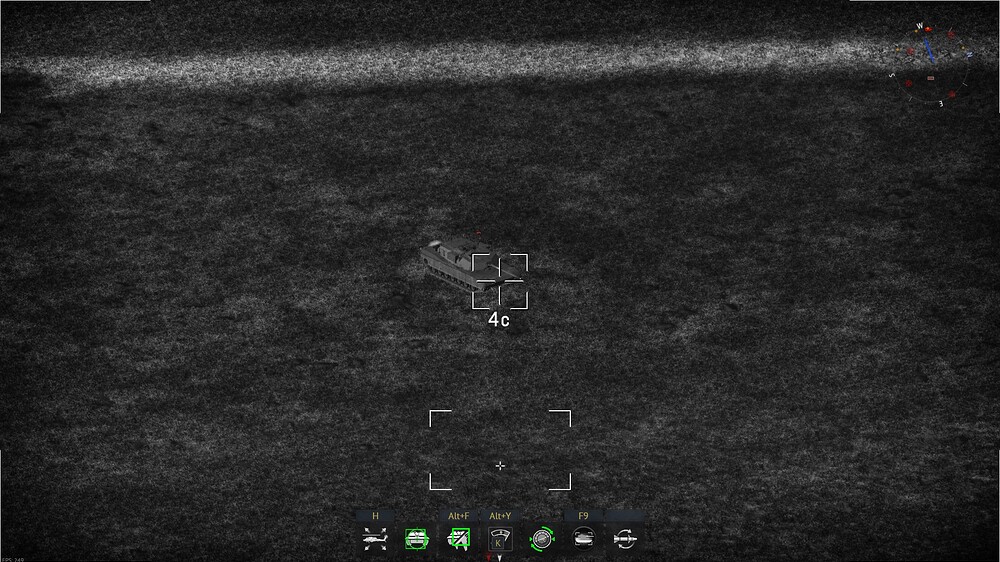Click the Alt+Y hotkey label
The height and width of the screenshot is (562, 1000).
[x=500, y=515]
